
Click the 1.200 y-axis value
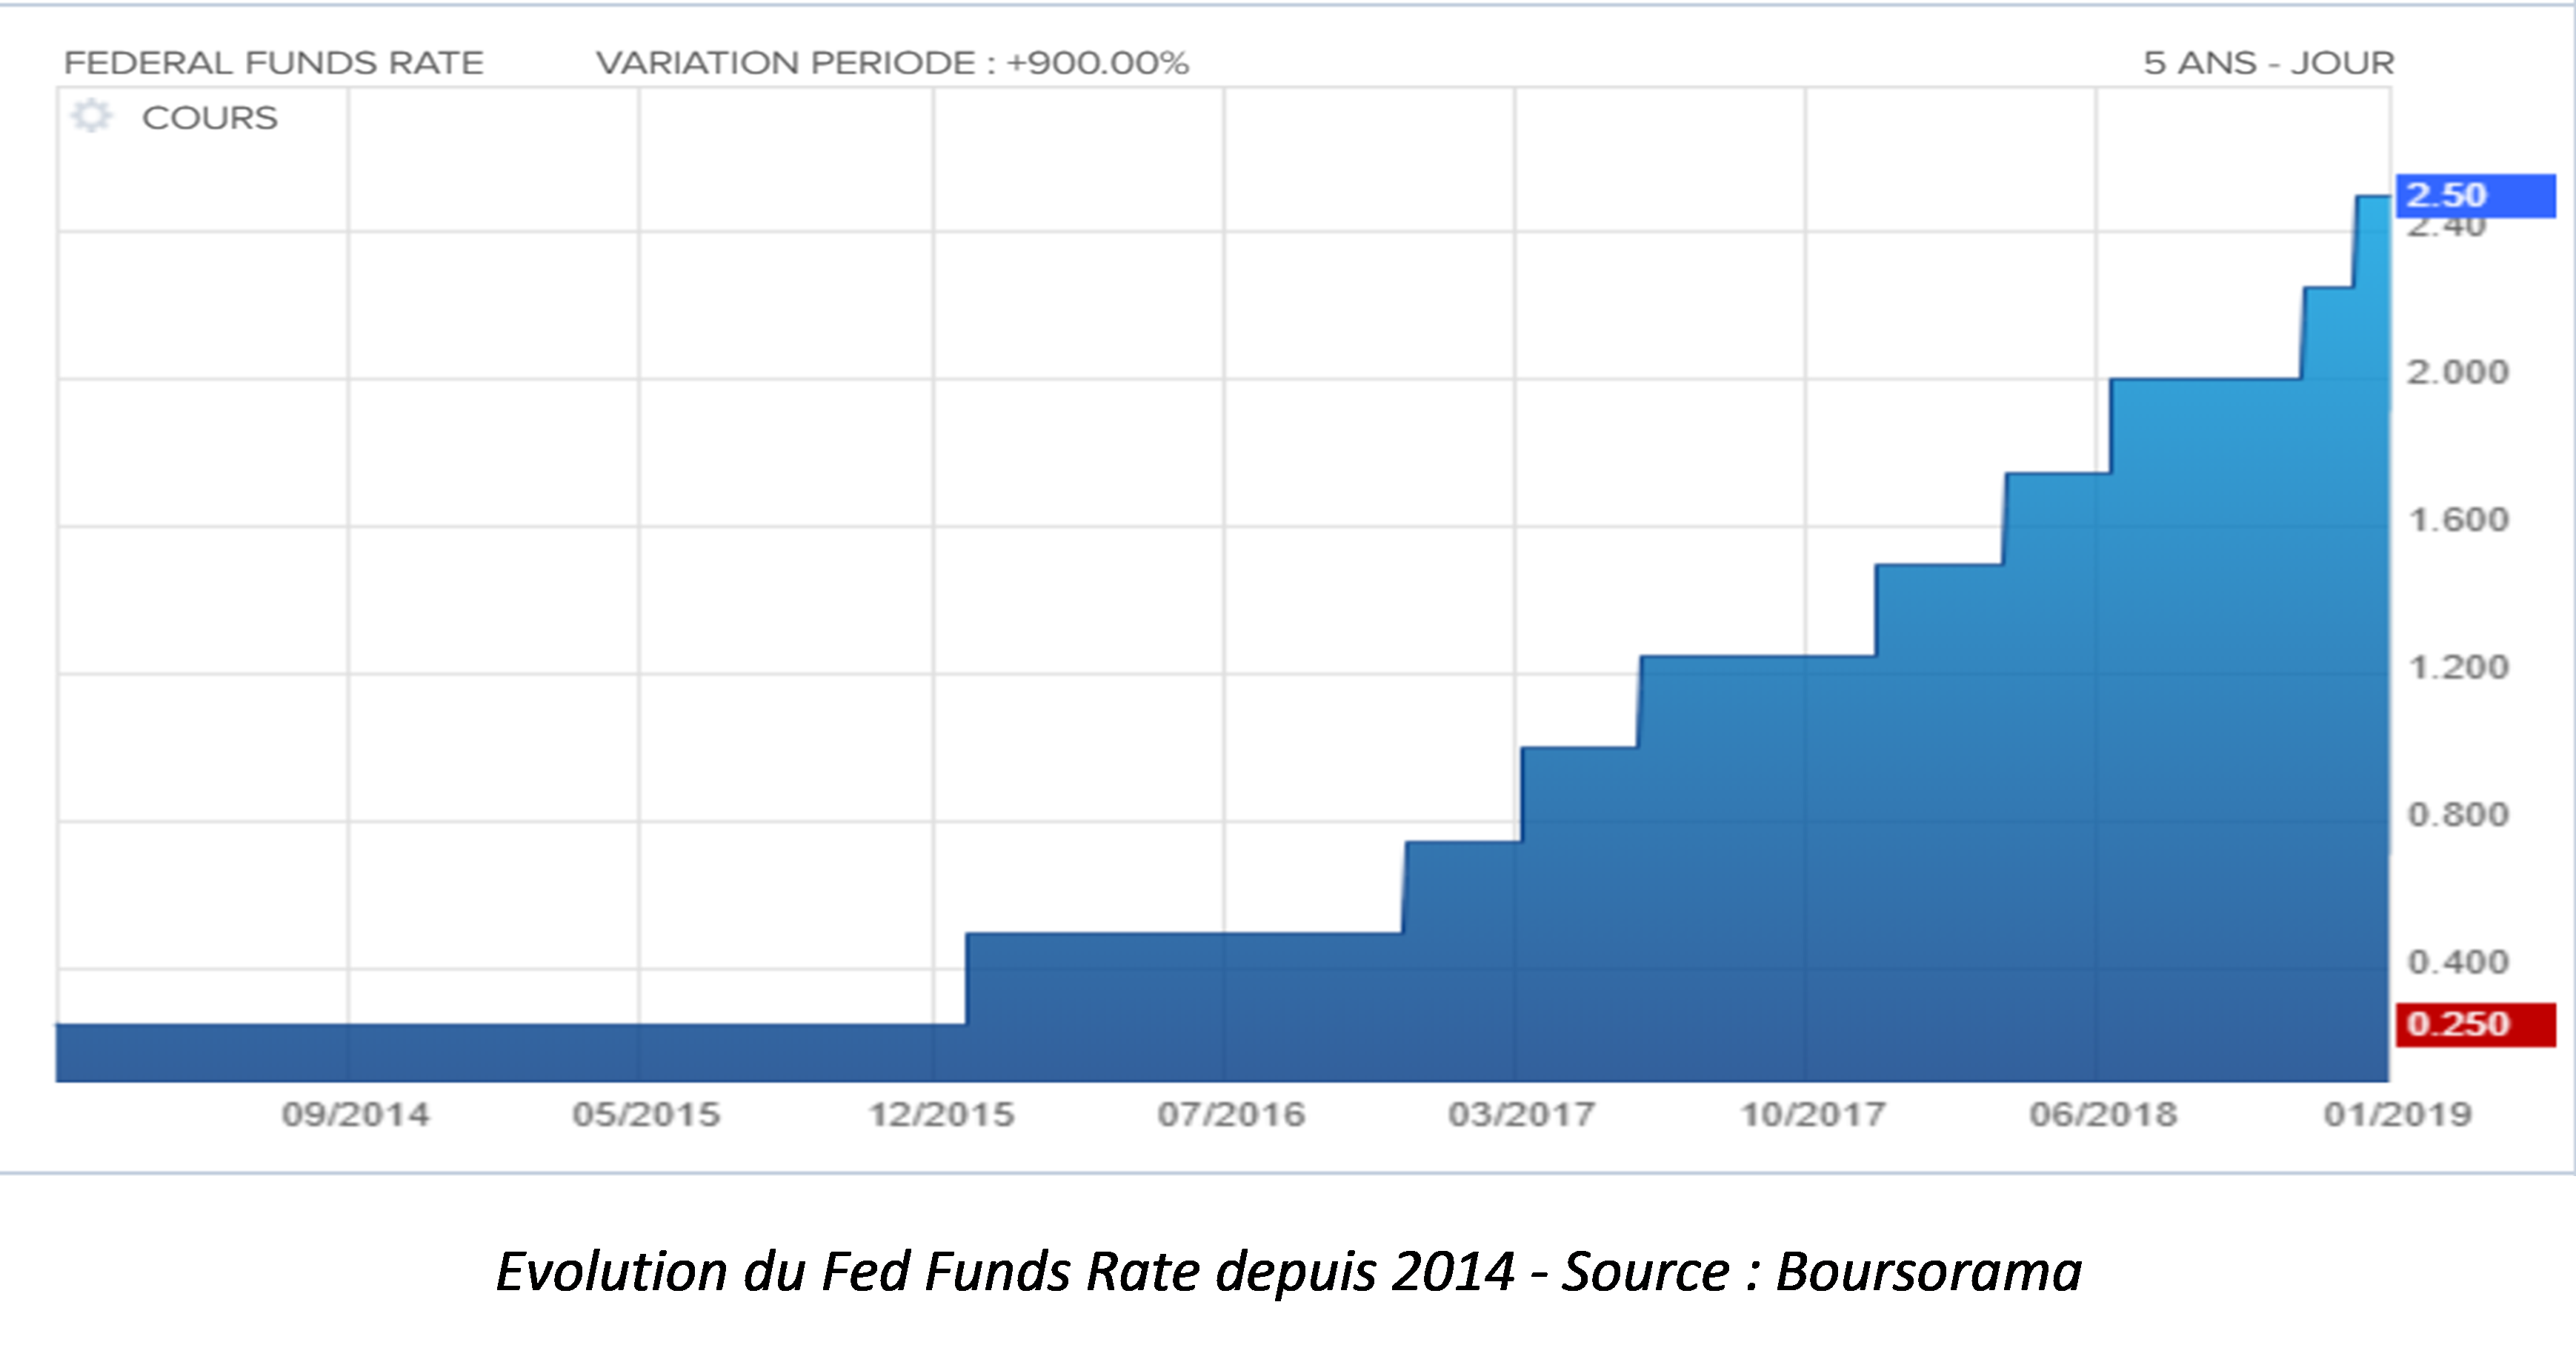click(2458, 667)
